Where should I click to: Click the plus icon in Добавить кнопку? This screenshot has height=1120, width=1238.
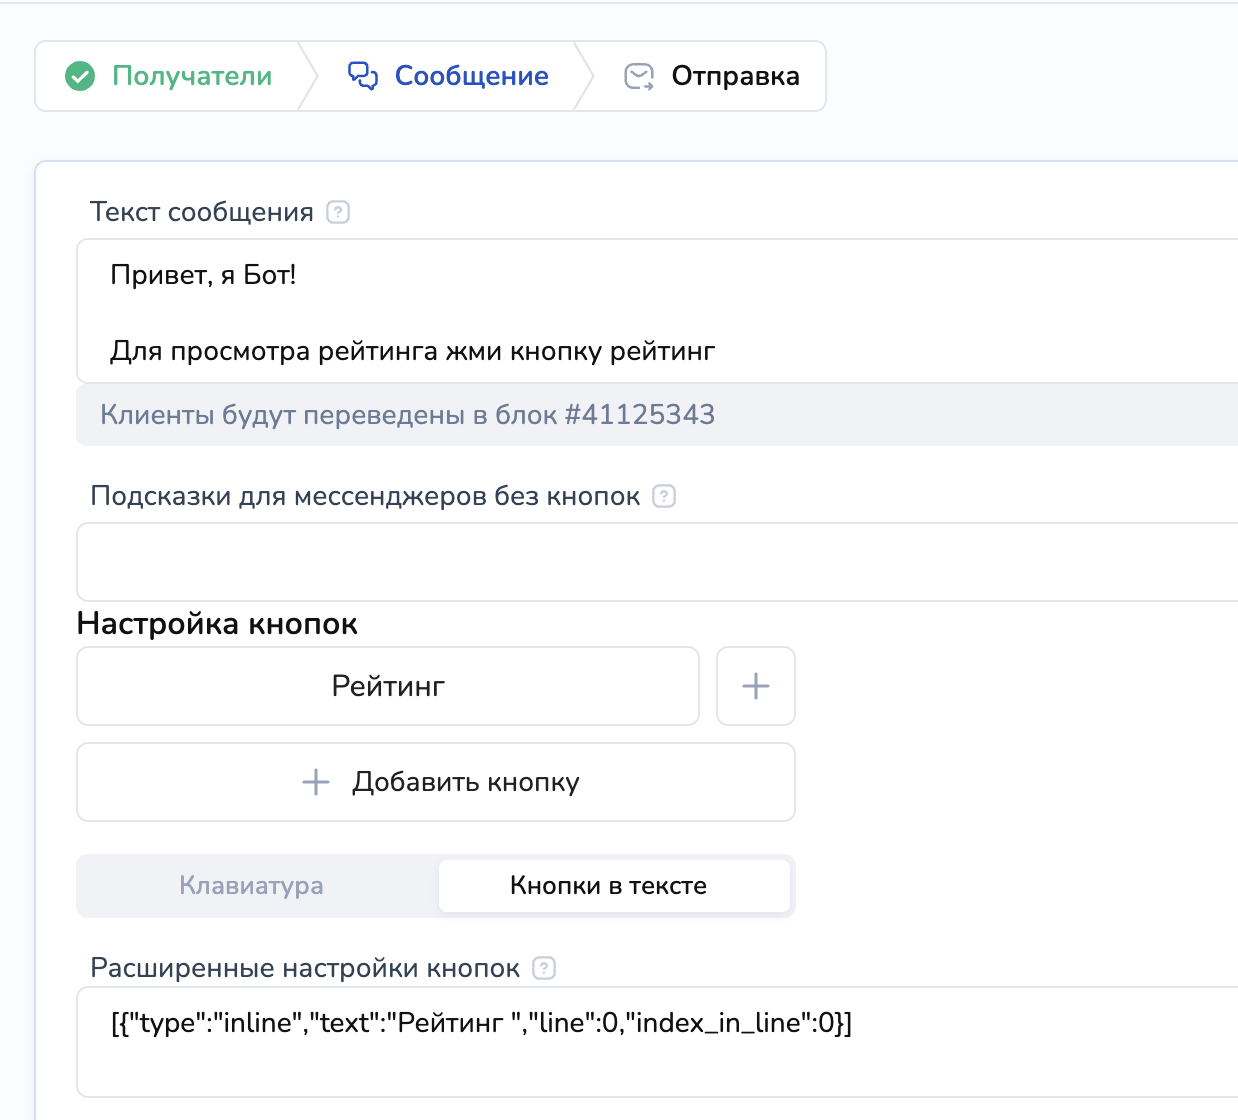pos(316,782)
